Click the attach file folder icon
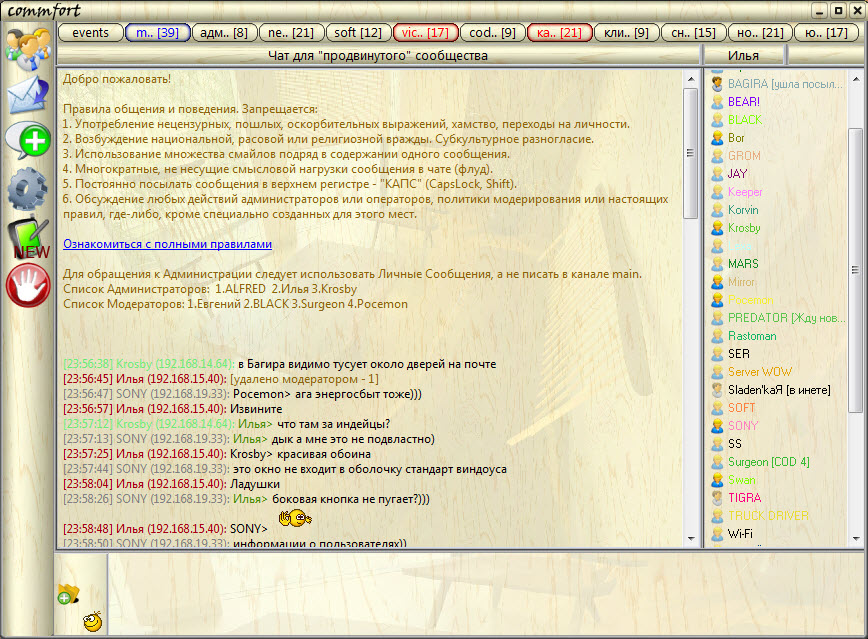 tap(68, 594)
